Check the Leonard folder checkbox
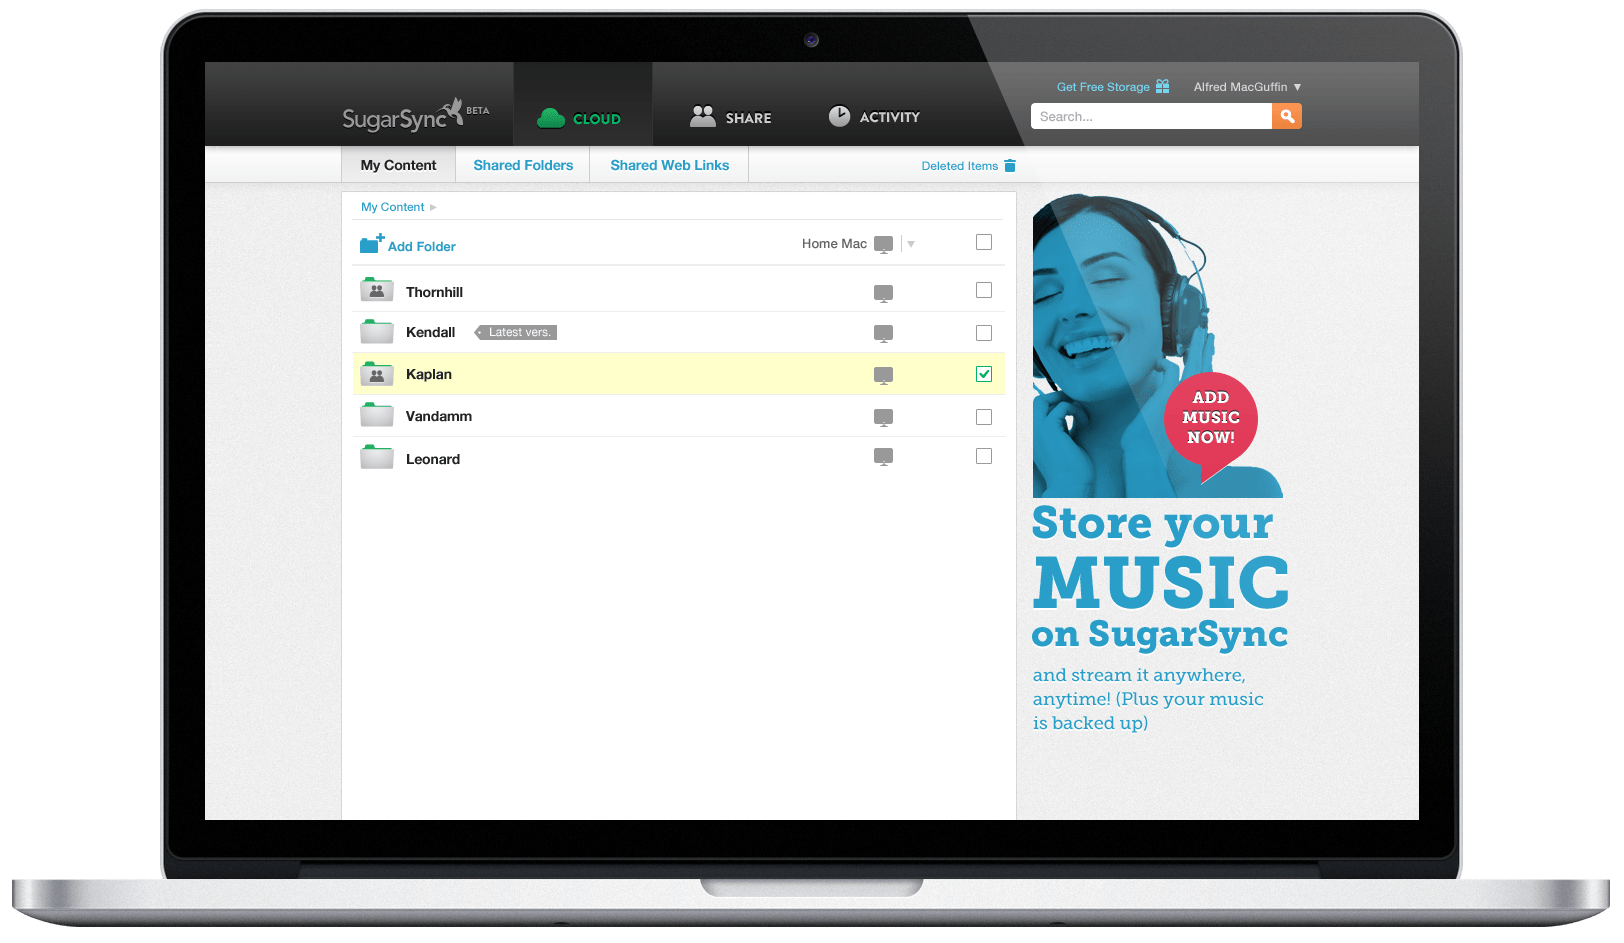 point(984,456)
